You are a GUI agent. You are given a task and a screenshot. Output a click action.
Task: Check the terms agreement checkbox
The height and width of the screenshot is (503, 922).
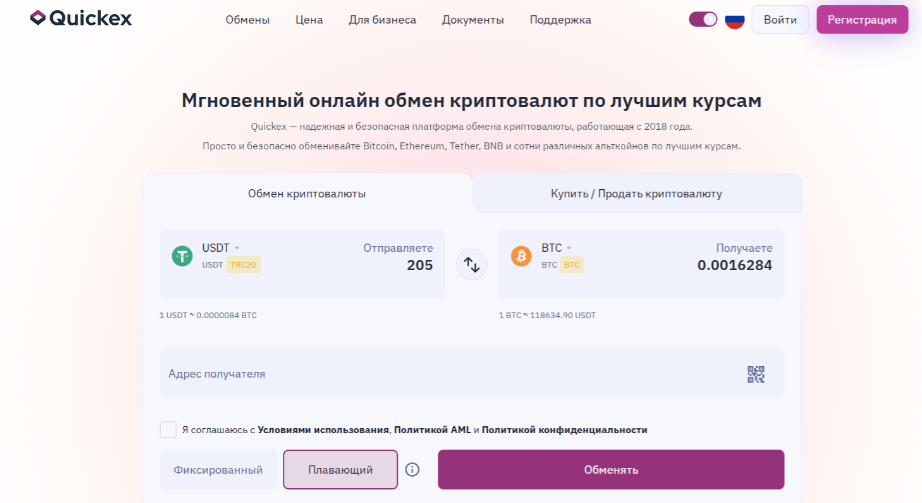[x=168, y=429]
